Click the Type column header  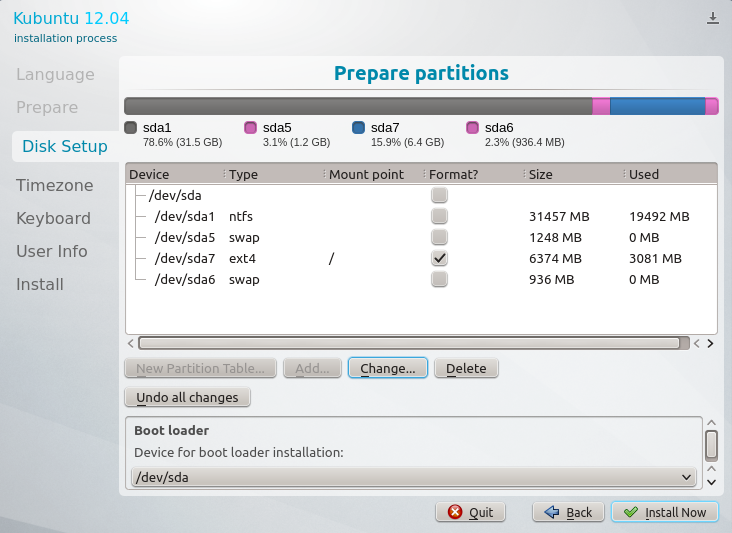click(x=275, y=174)
